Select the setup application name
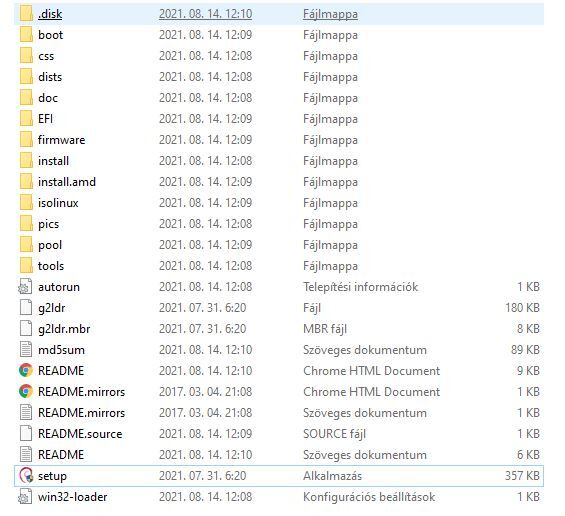Viewport: 565px width, 516px height. click(53, 476)
